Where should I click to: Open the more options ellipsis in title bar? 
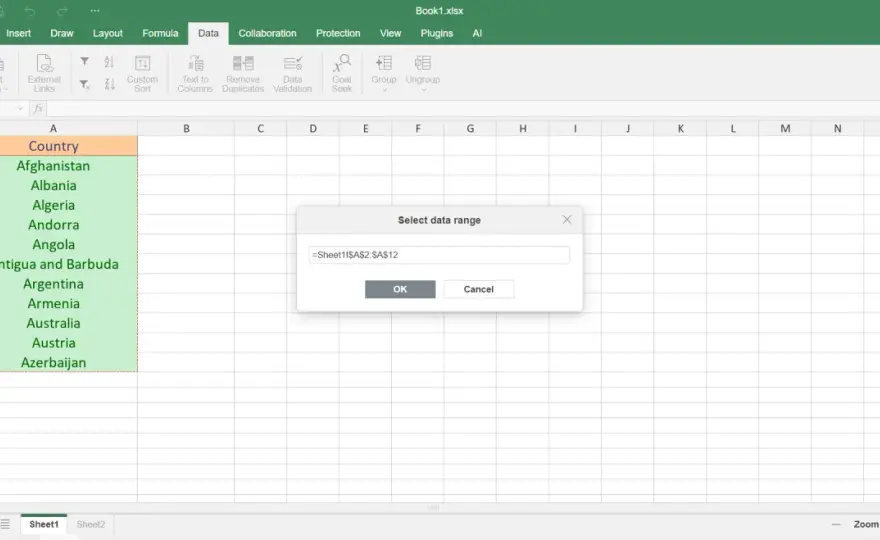[x=95, y=11]
